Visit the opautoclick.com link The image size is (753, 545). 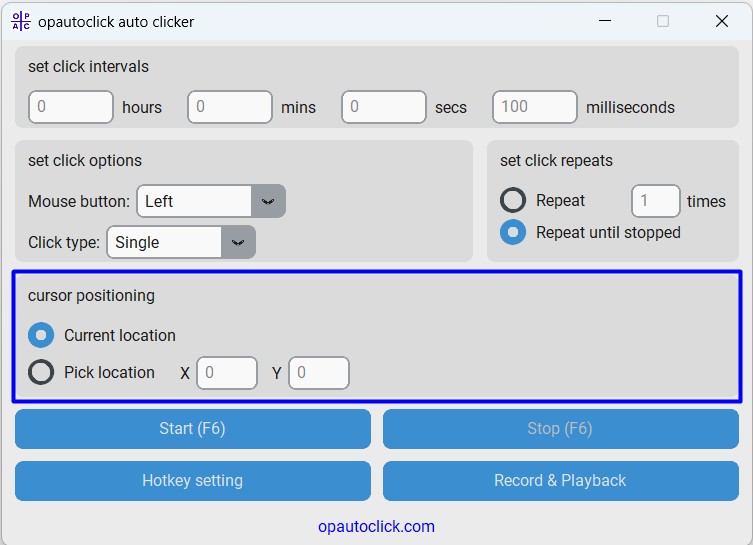click(376, 527)
